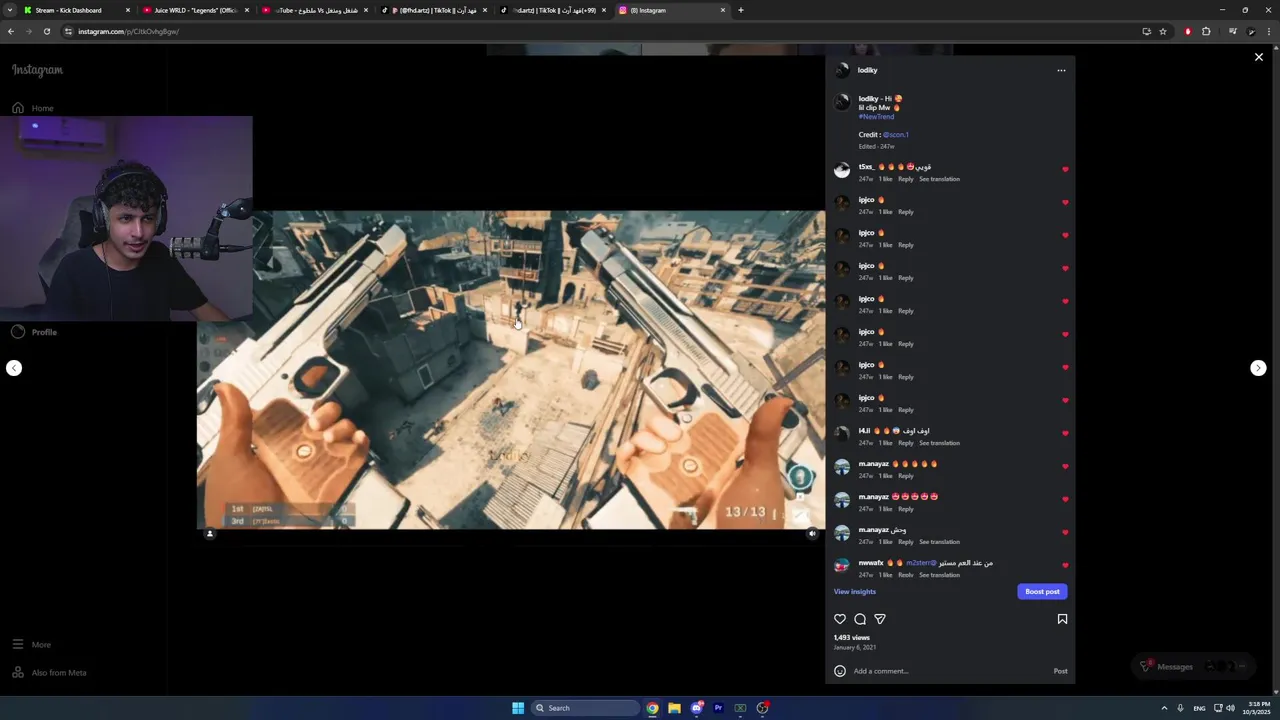Close the post viewer with the X
1280x720 pixels.
point(1259,57)
